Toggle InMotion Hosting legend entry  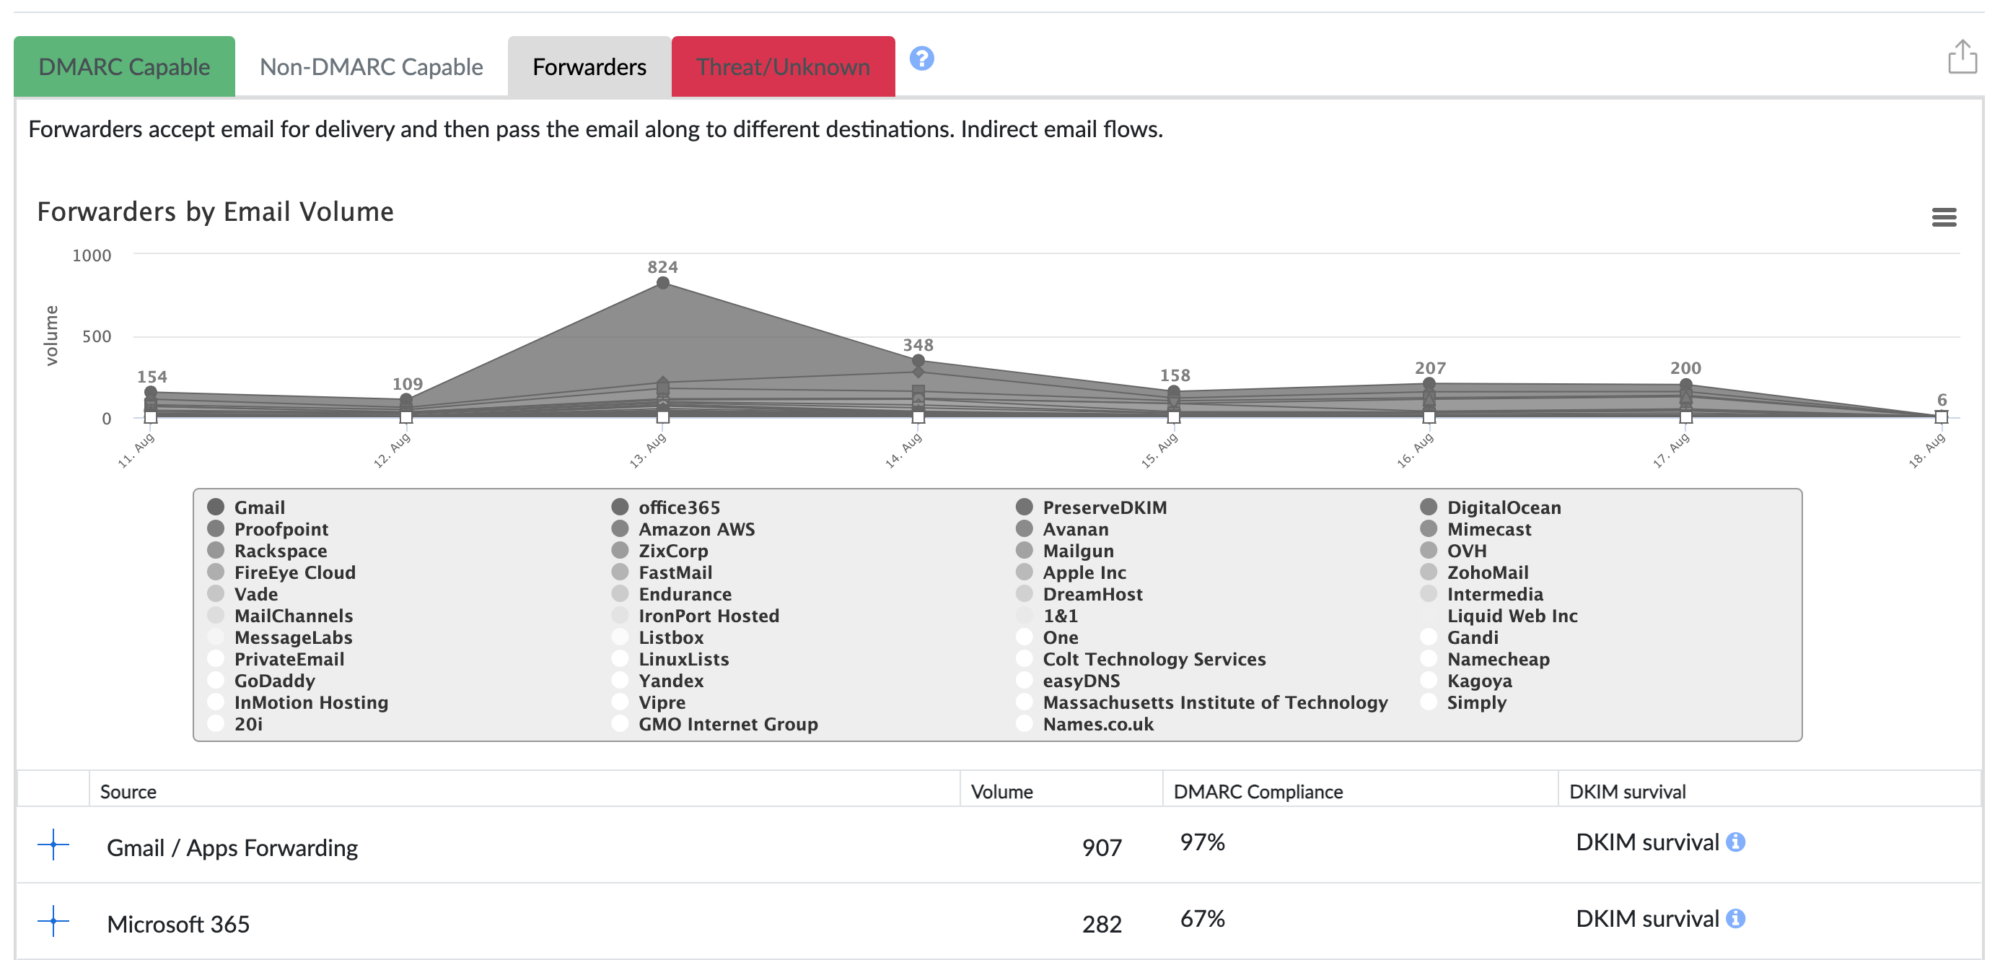coord(297,702)
